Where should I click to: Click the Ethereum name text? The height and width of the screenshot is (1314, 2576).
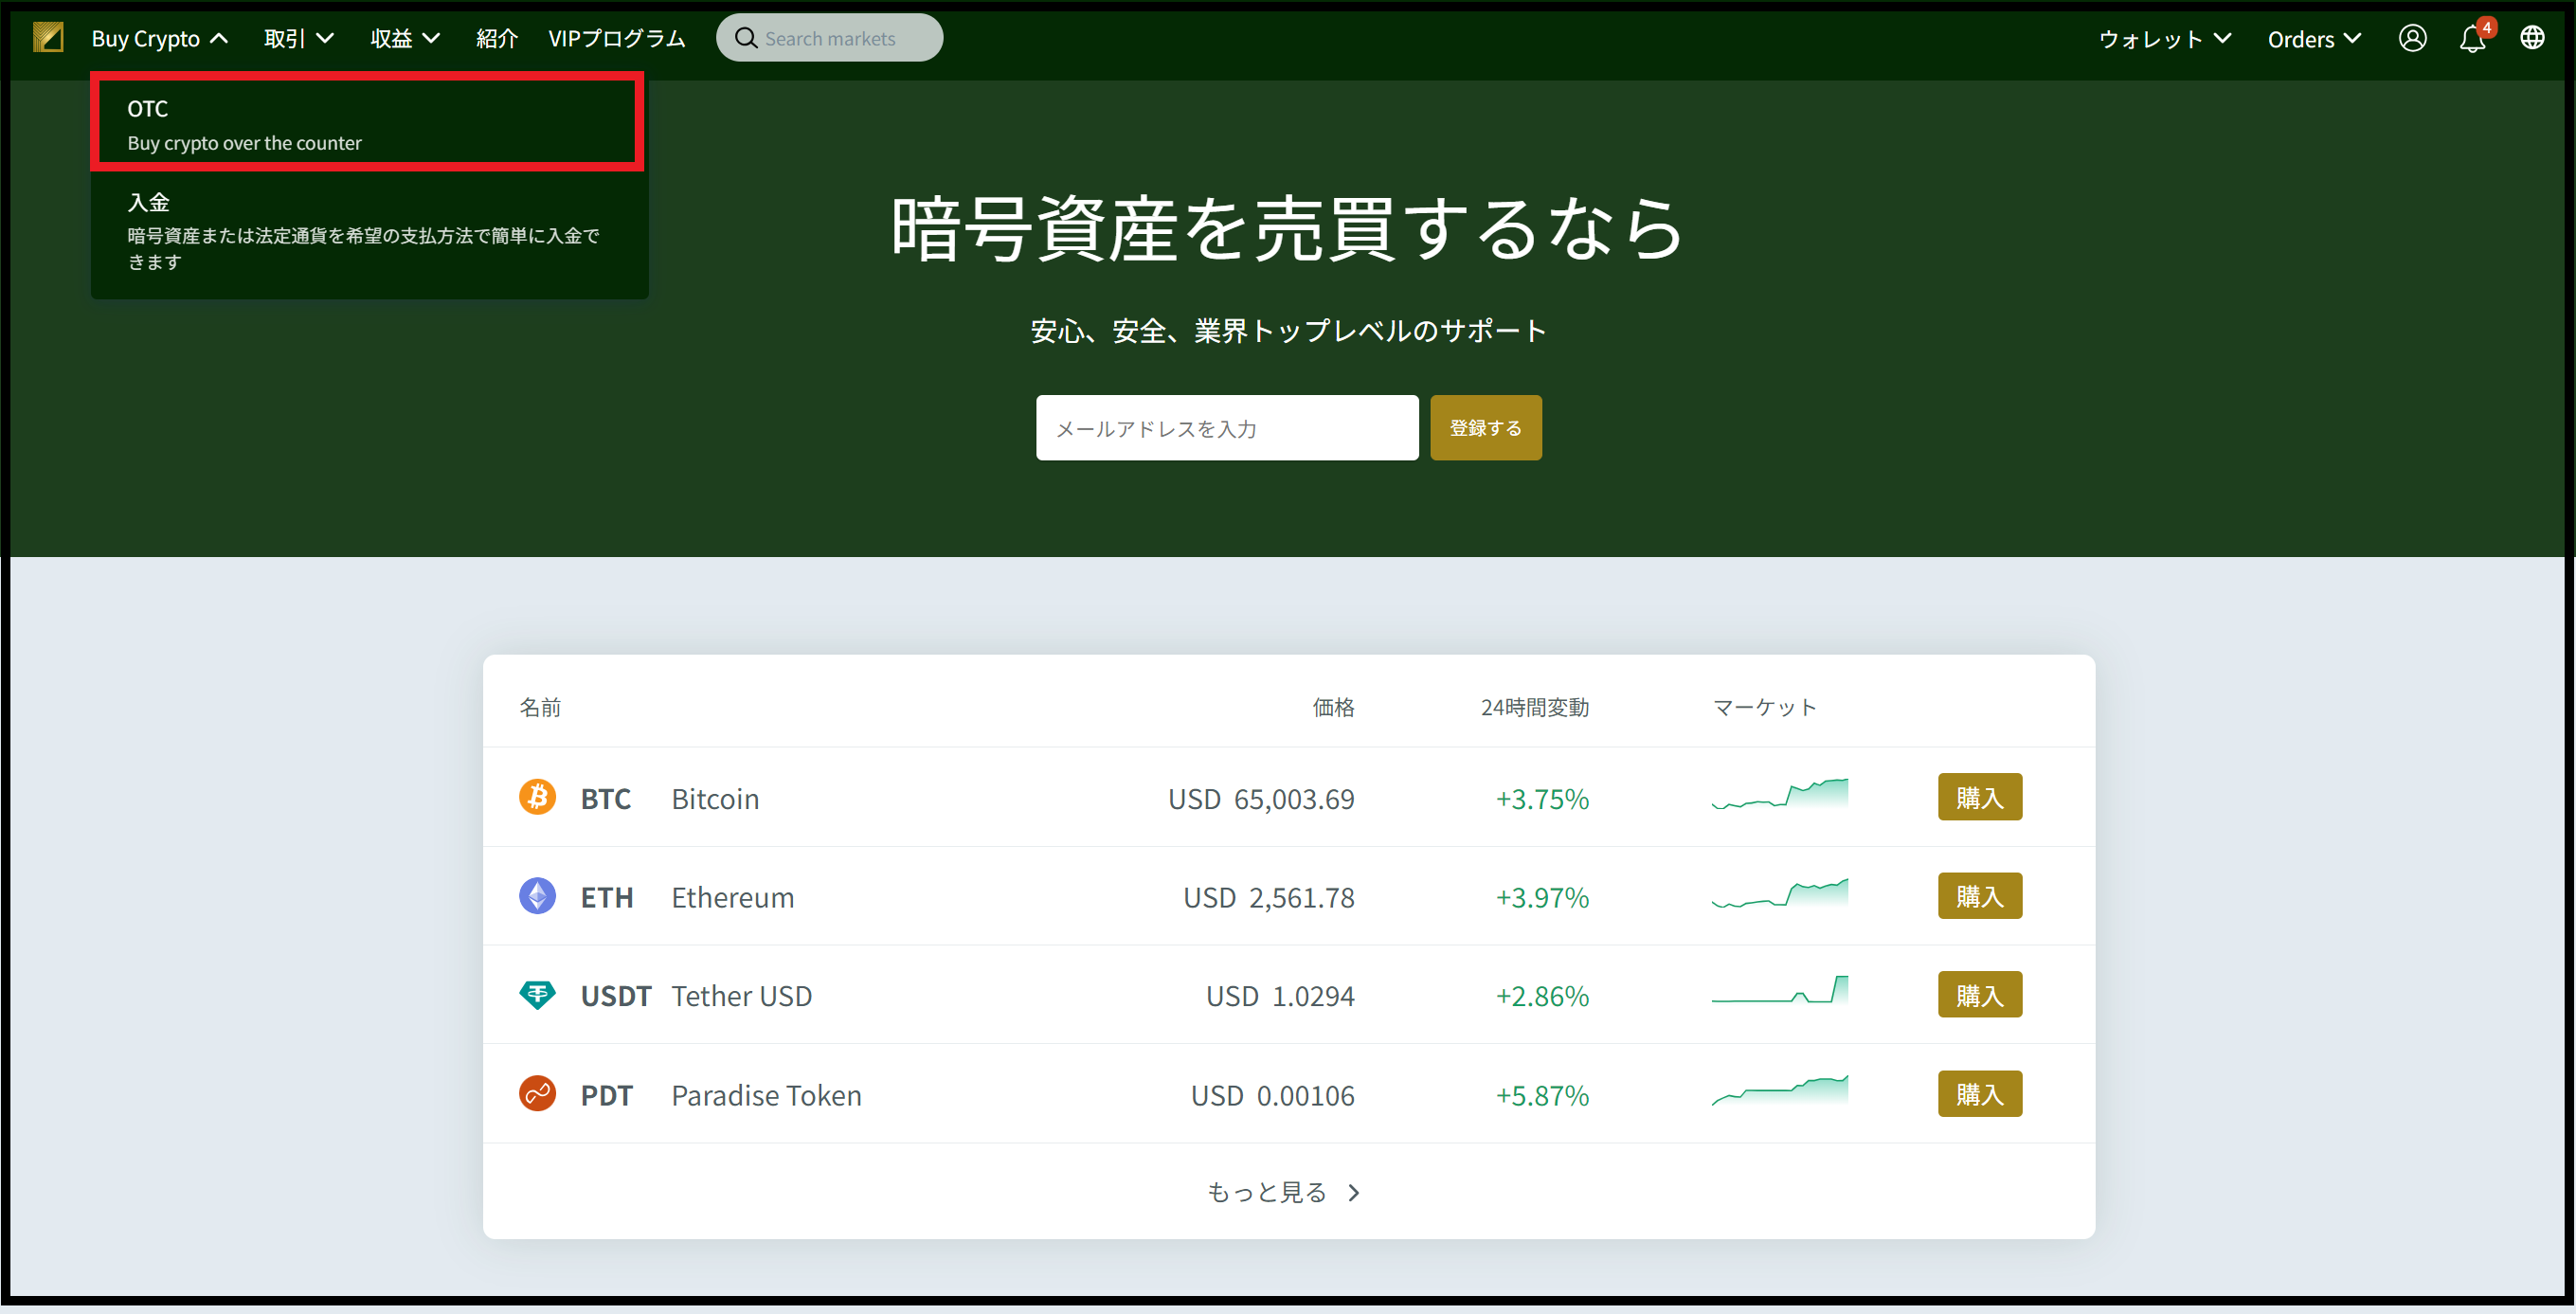point(732,898)
